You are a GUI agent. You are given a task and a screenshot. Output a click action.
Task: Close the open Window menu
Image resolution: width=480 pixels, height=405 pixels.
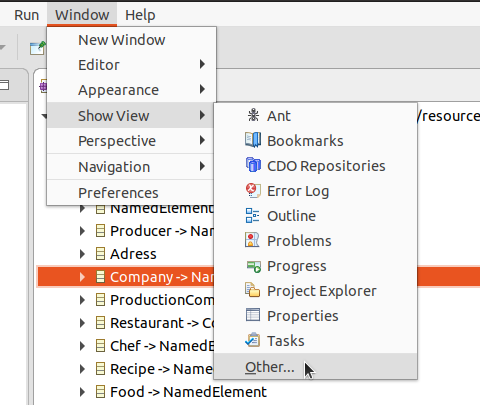82,15
